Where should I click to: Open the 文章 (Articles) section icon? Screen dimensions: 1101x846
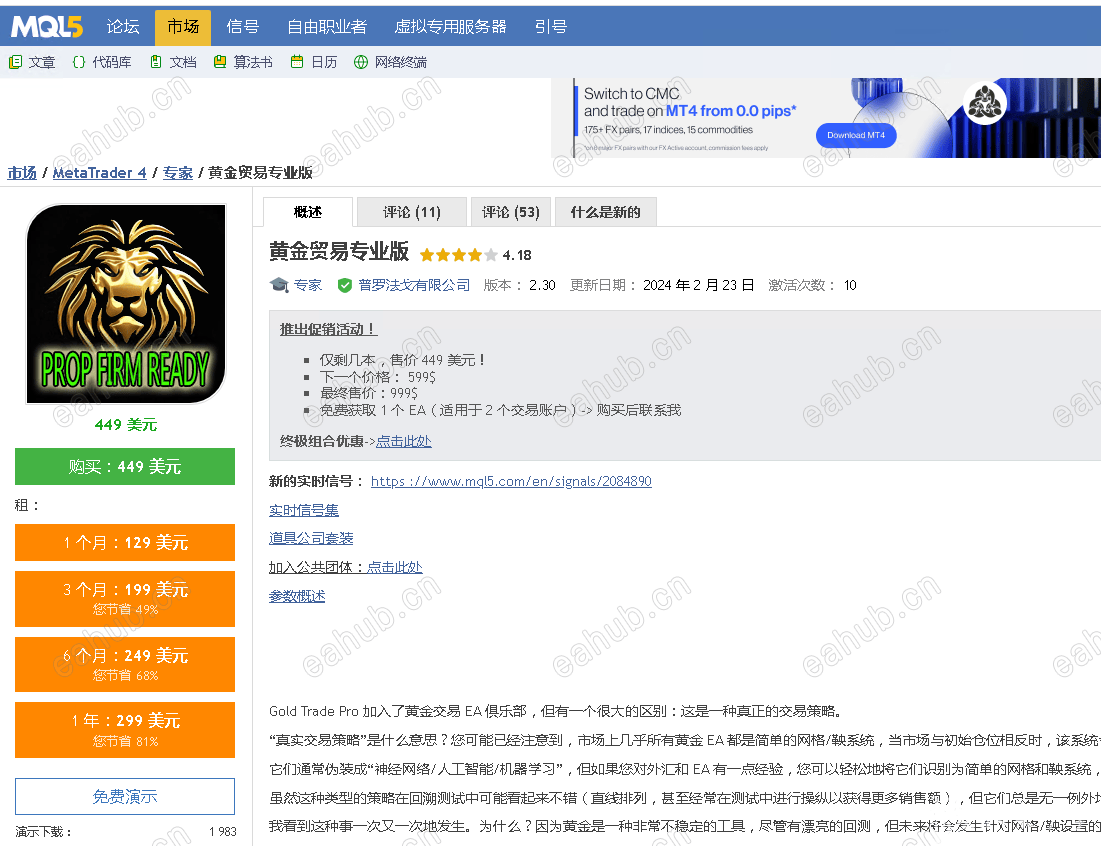click(x=16, y=61)
